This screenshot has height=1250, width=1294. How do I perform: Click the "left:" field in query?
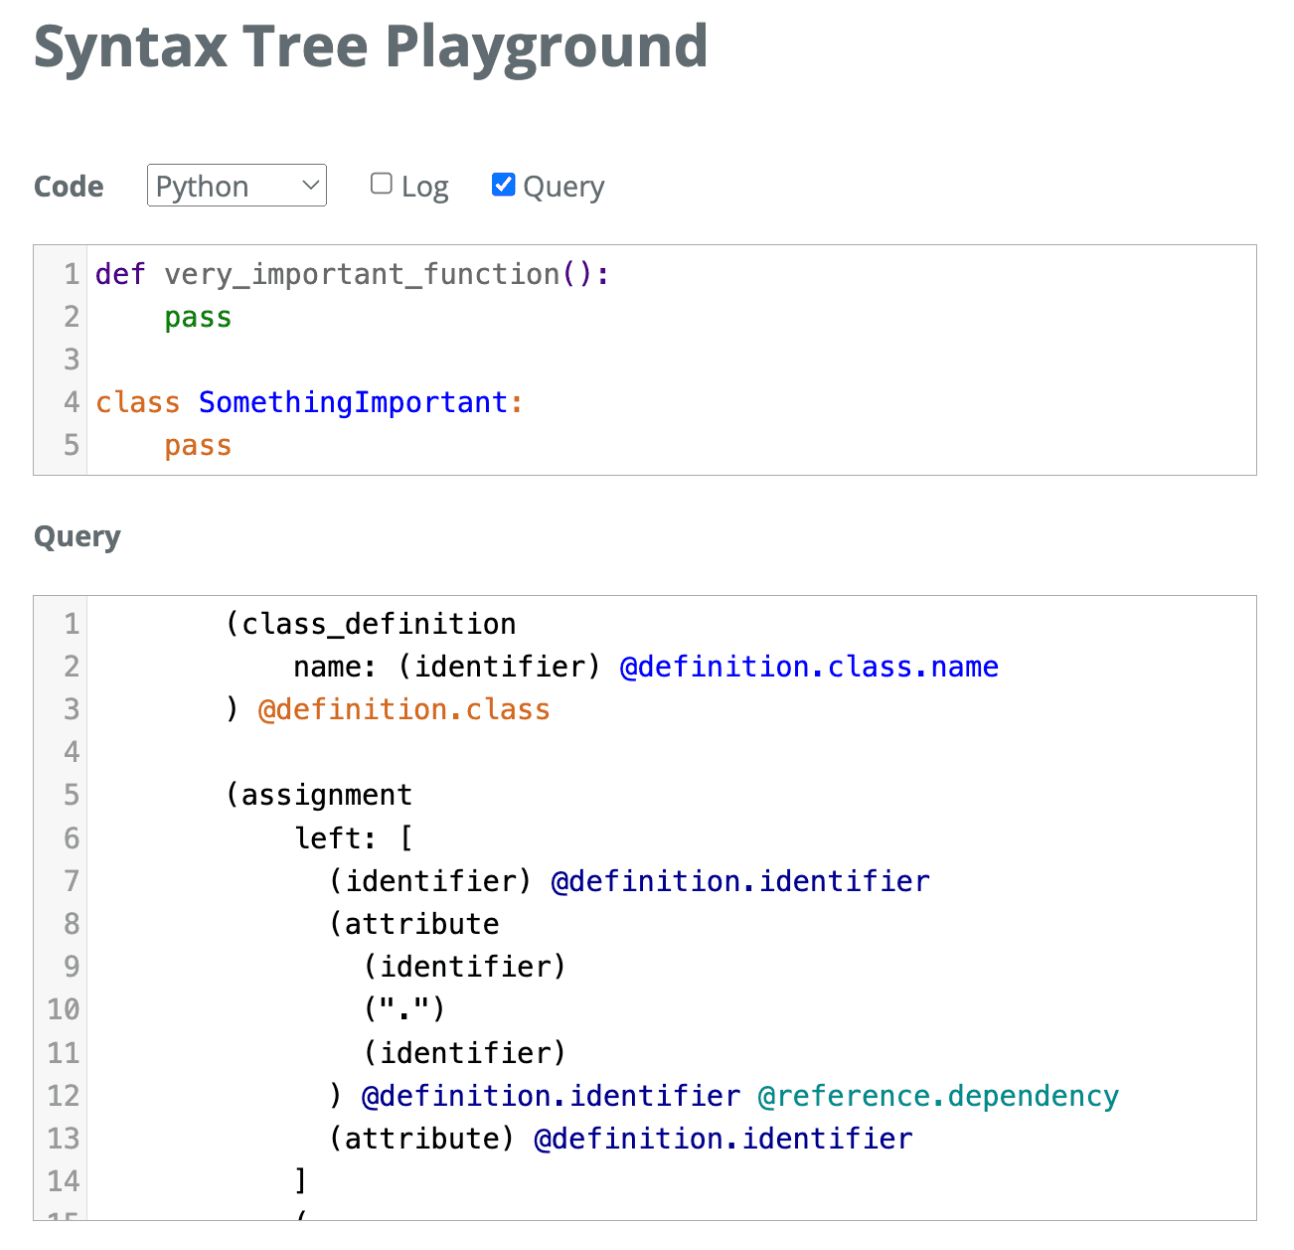(x=335, y=838)
